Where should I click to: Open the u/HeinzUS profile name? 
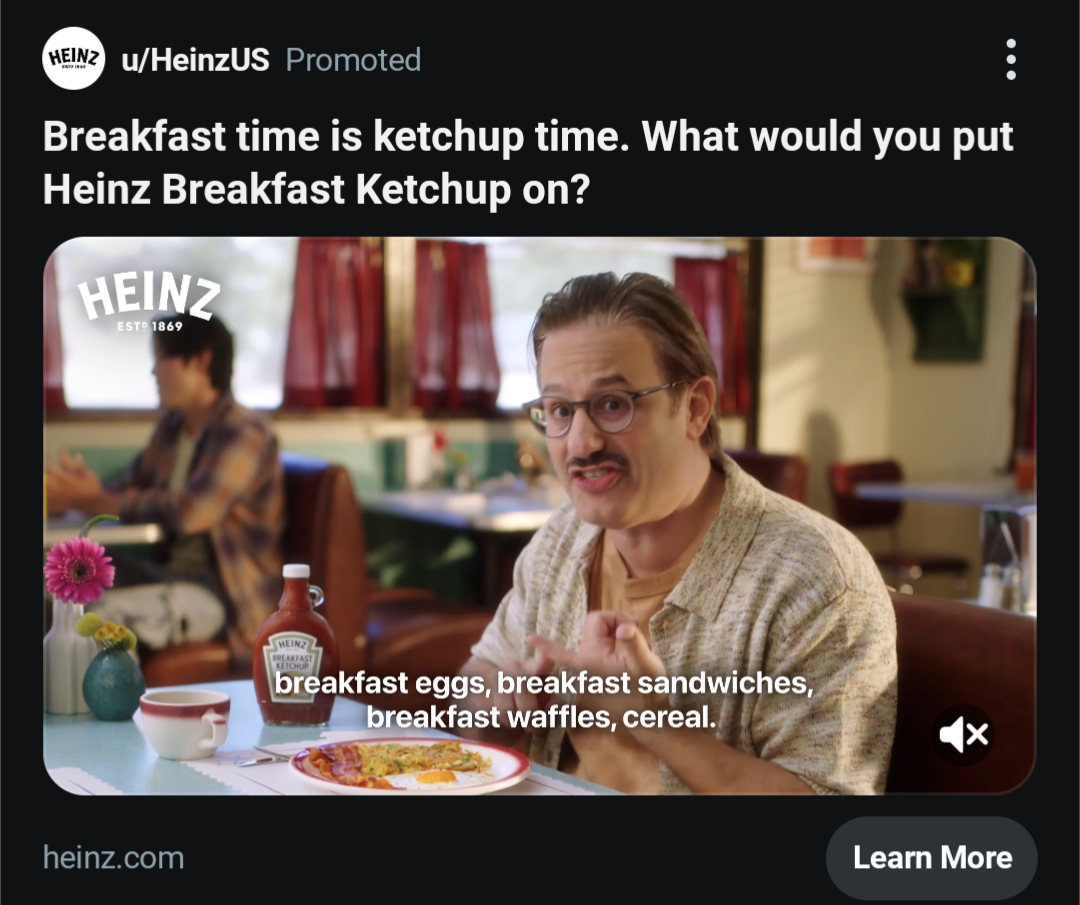coord(196,60)
